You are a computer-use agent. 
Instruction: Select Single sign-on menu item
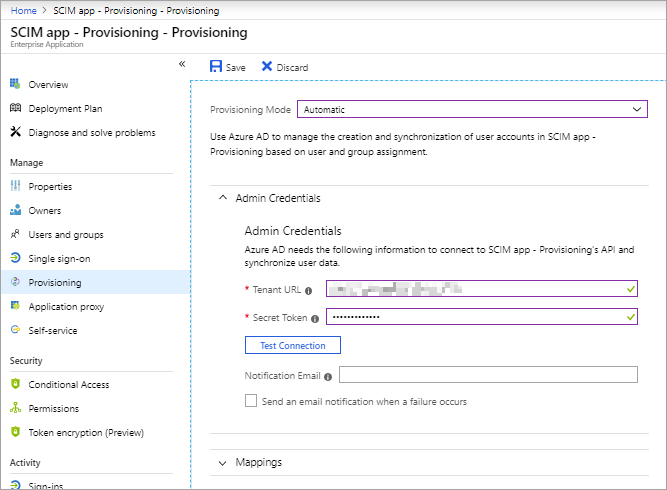[59, 259]
